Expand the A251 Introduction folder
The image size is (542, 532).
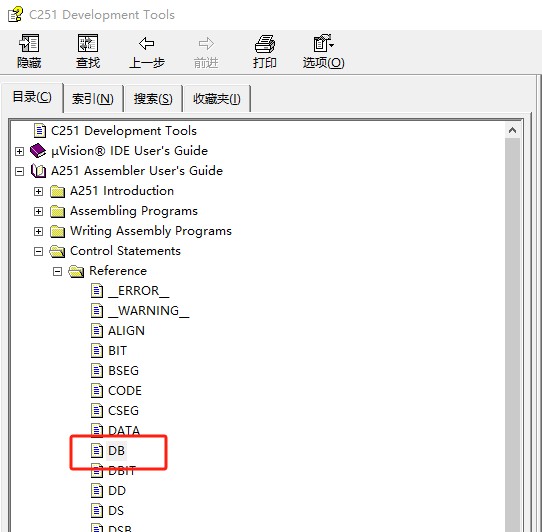pyautogui.click(x=38, y=191)
